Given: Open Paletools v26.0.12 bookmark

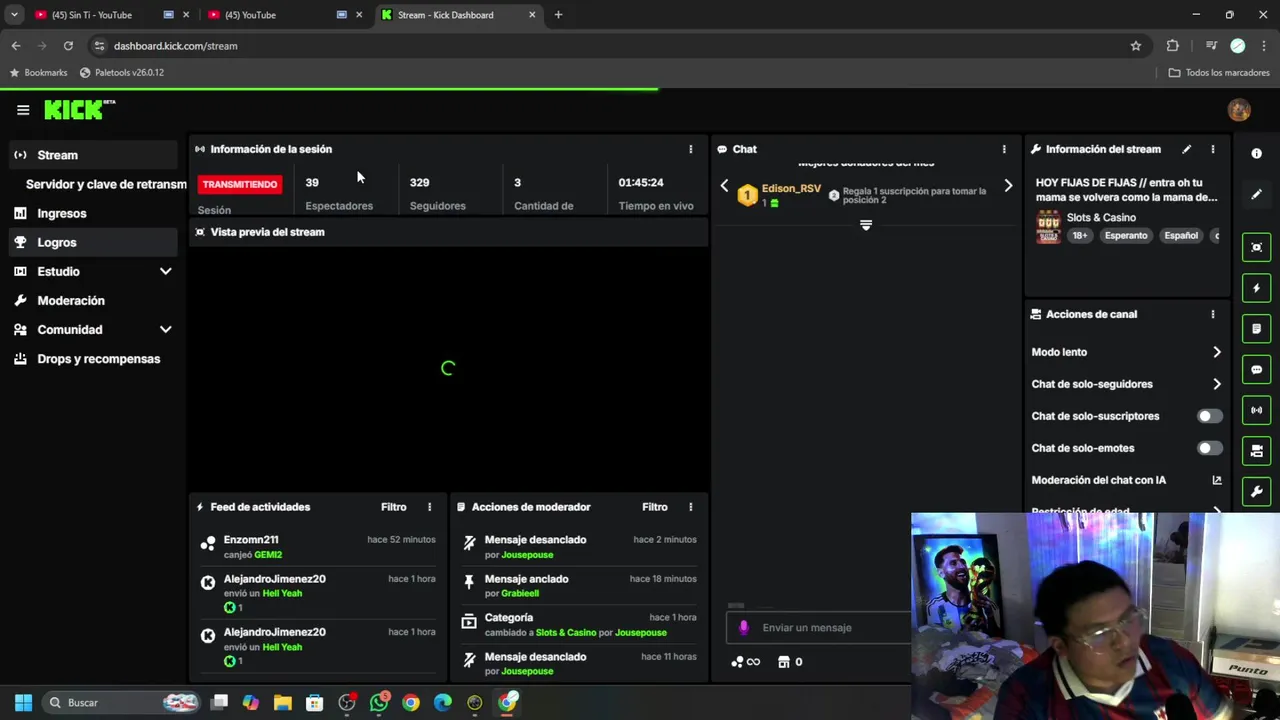Looking at the screenshot, I should pos(122,73).
